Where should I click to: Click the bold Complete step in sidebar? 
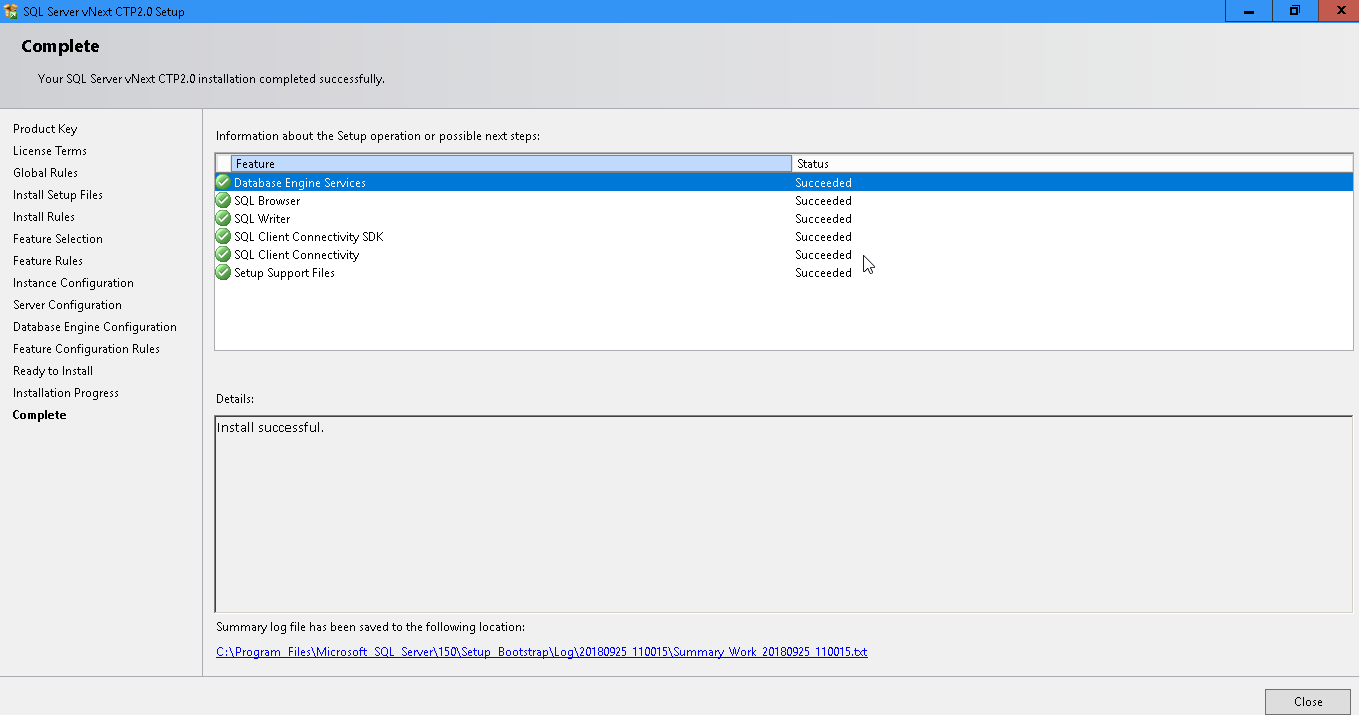[x=39, y=415]
